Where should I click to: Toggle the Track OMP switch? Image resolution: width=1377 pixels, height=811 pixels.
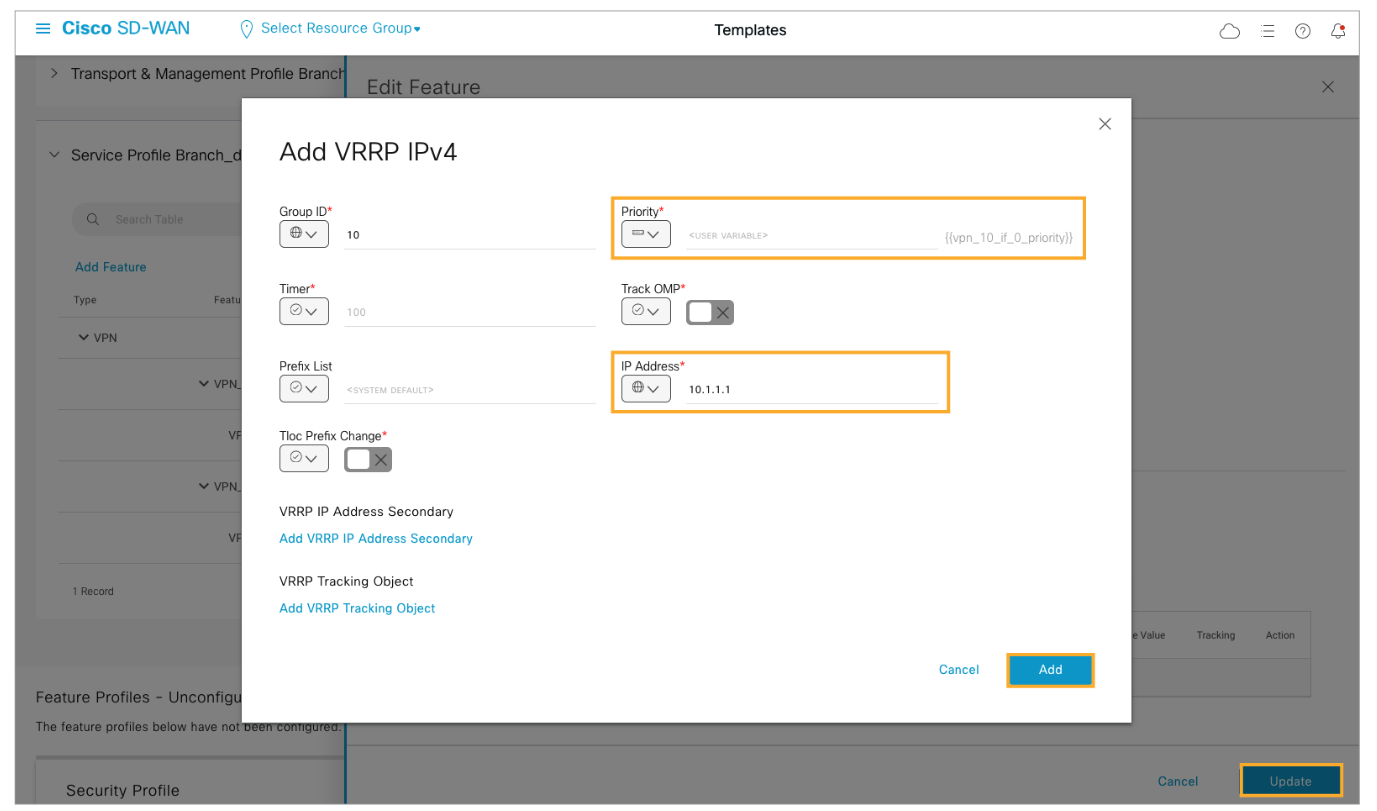coord(709,313)
